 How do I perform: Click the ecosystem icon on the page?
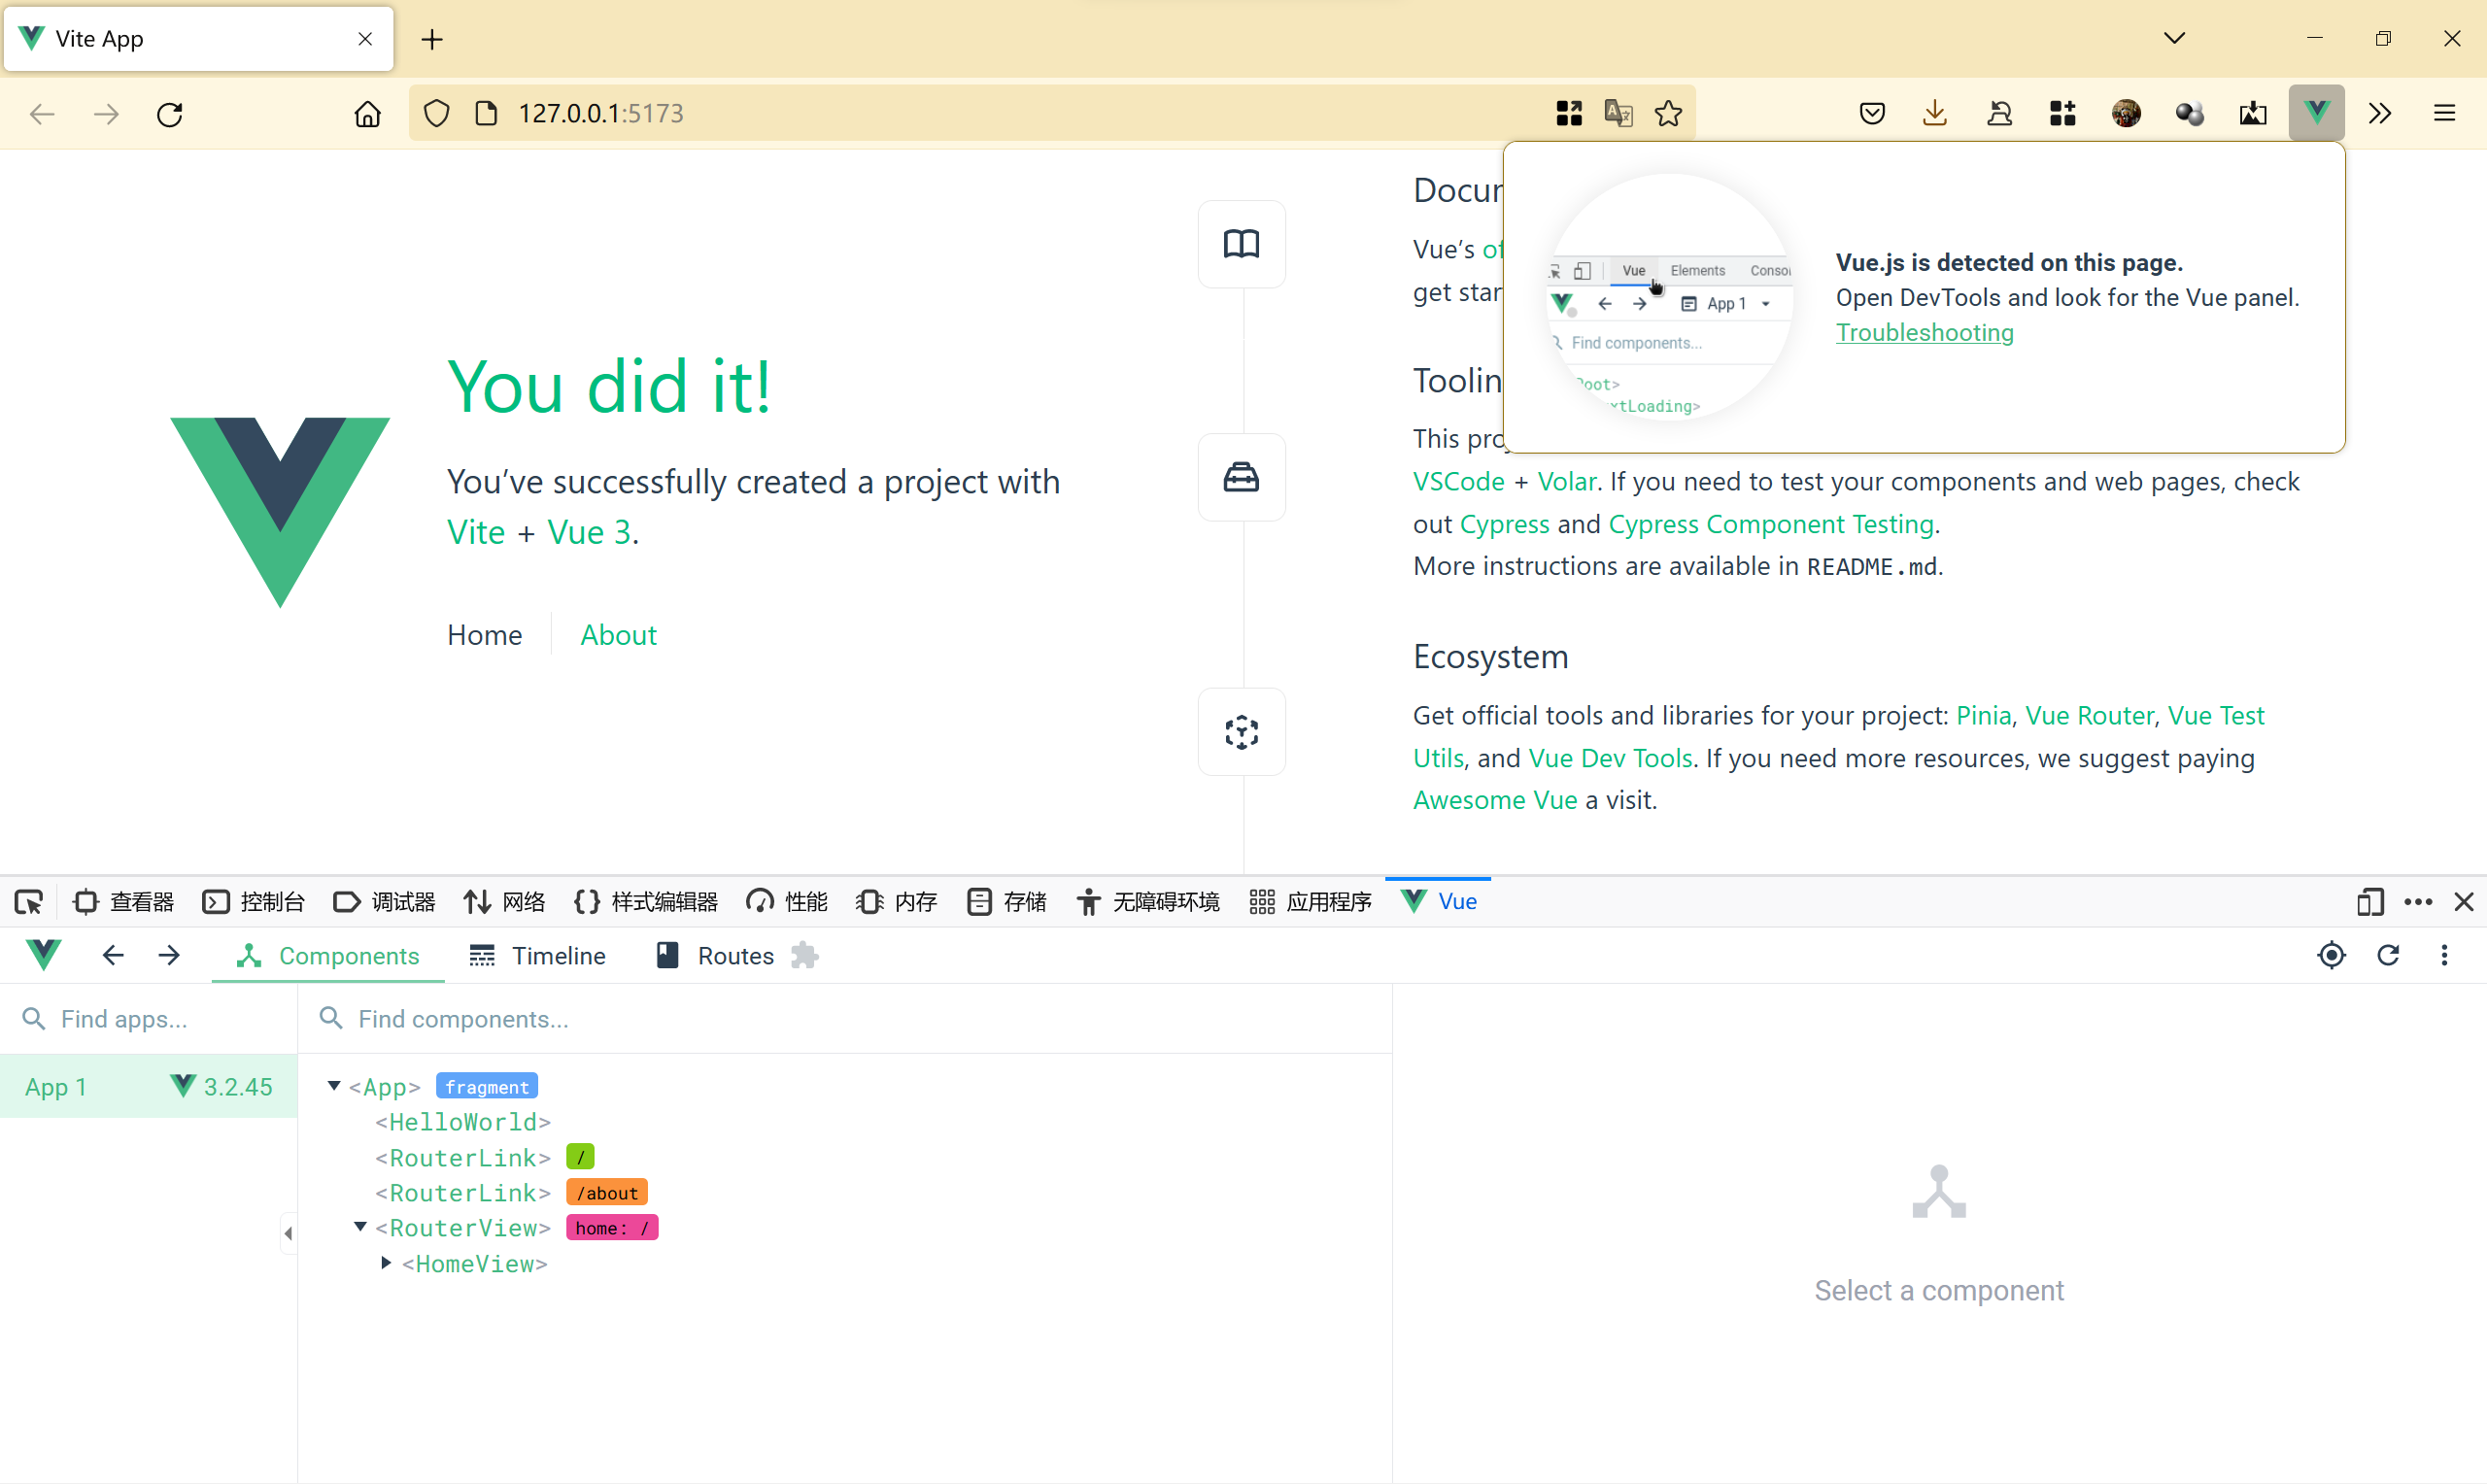(1241, 732)
